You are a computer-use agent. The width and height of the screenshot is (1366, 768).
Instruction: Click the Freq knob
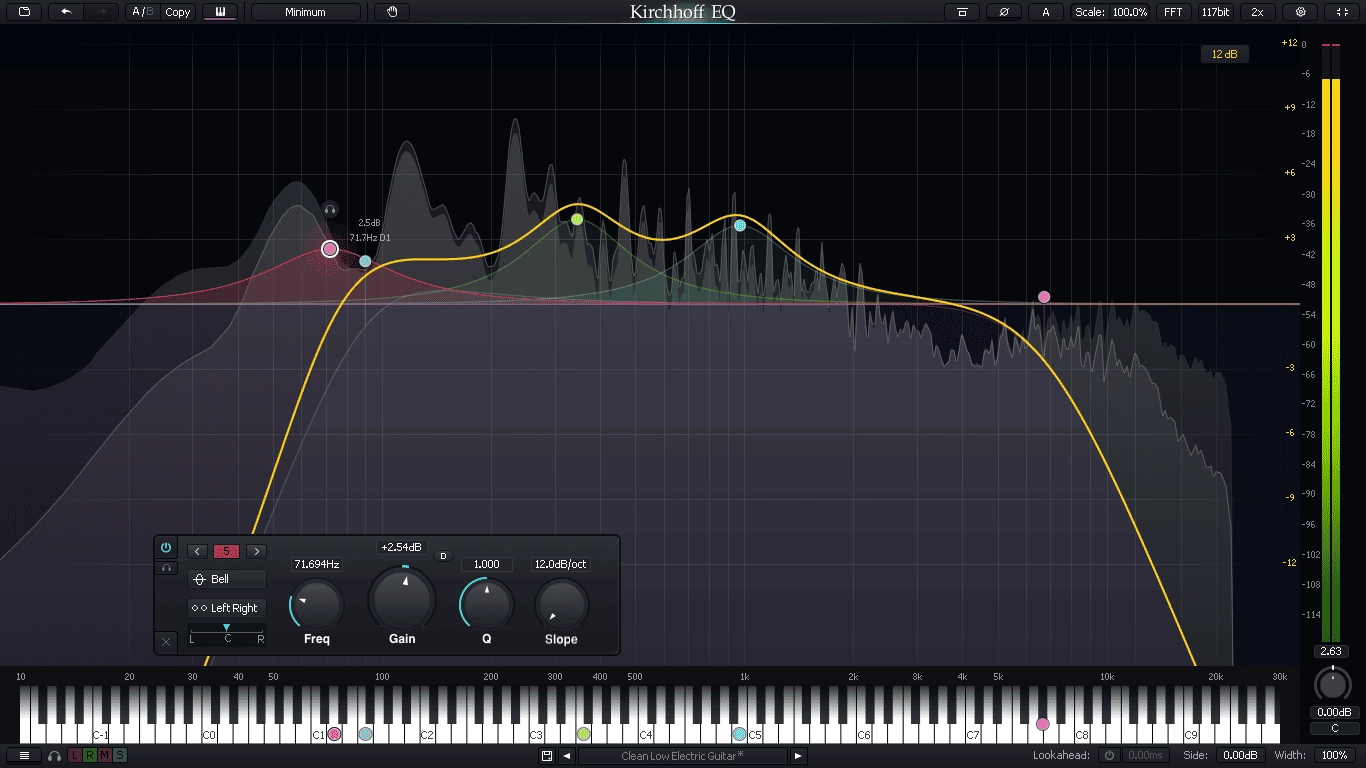317,604
